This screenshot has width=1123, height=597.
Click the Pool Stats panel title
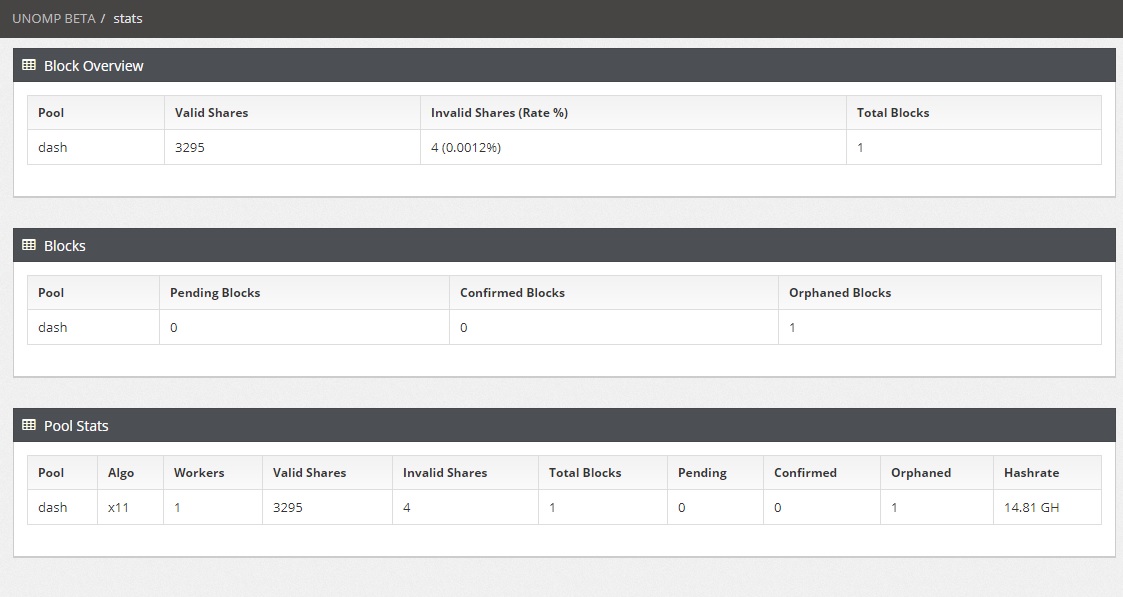pos(76,426)
